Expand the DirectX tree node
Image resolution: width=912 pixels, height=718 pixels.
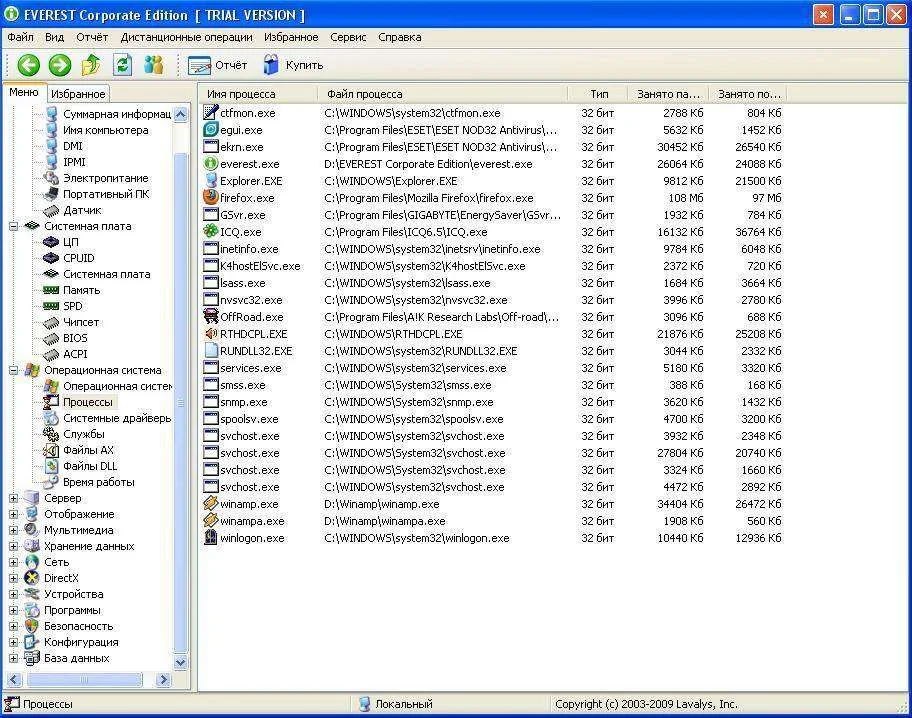click(13, 578)
